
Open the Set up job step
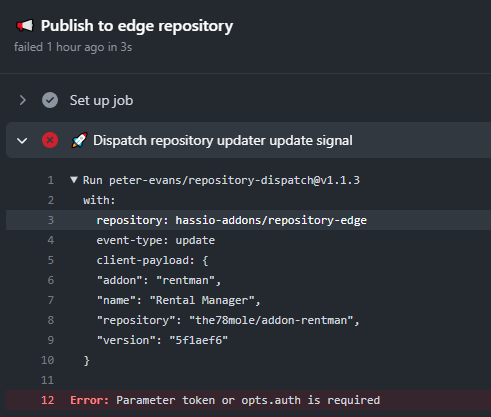tap(101, 100)
